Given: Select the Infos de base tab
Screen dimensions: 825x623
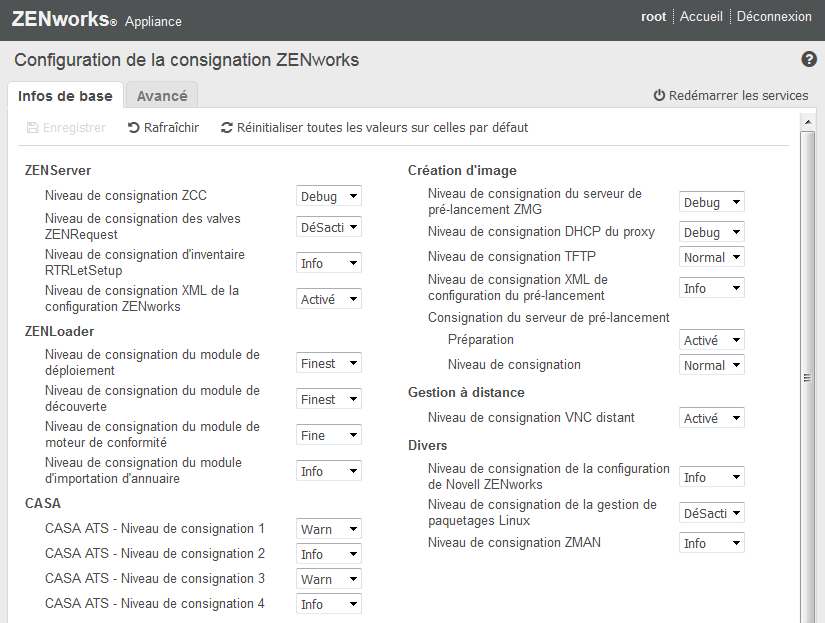Looking at the screenshot, I should click(65, 96).
